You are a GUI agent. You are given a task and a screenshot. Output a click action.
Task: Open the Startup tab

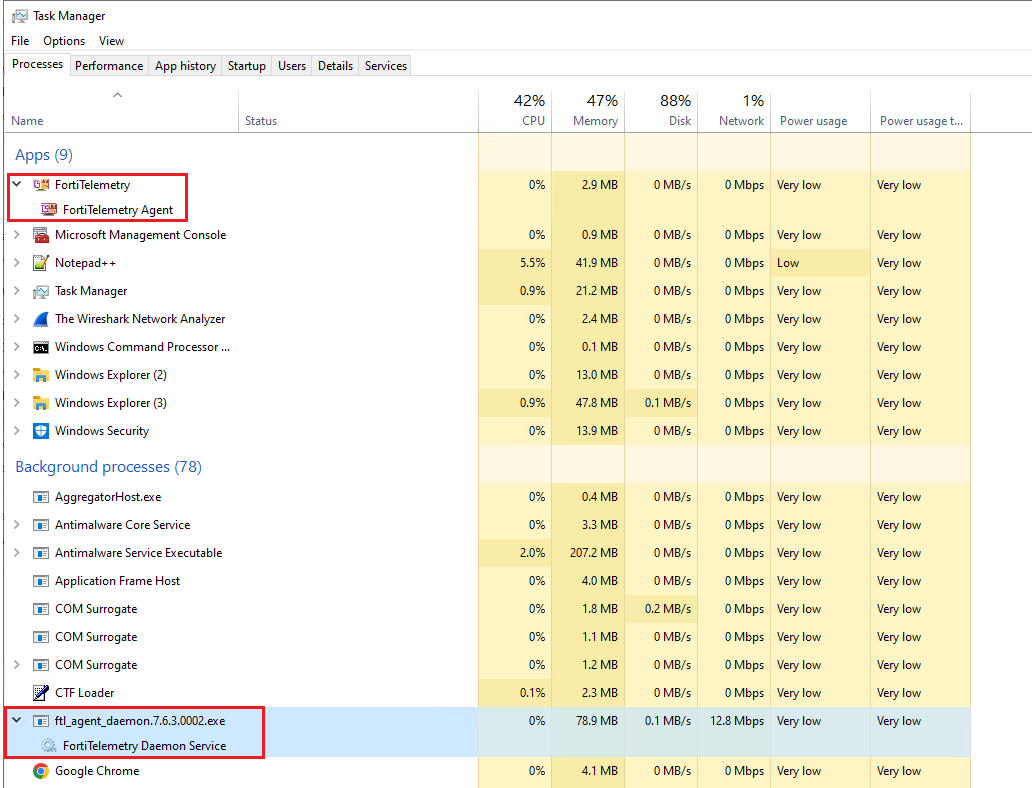pos(246,66)
